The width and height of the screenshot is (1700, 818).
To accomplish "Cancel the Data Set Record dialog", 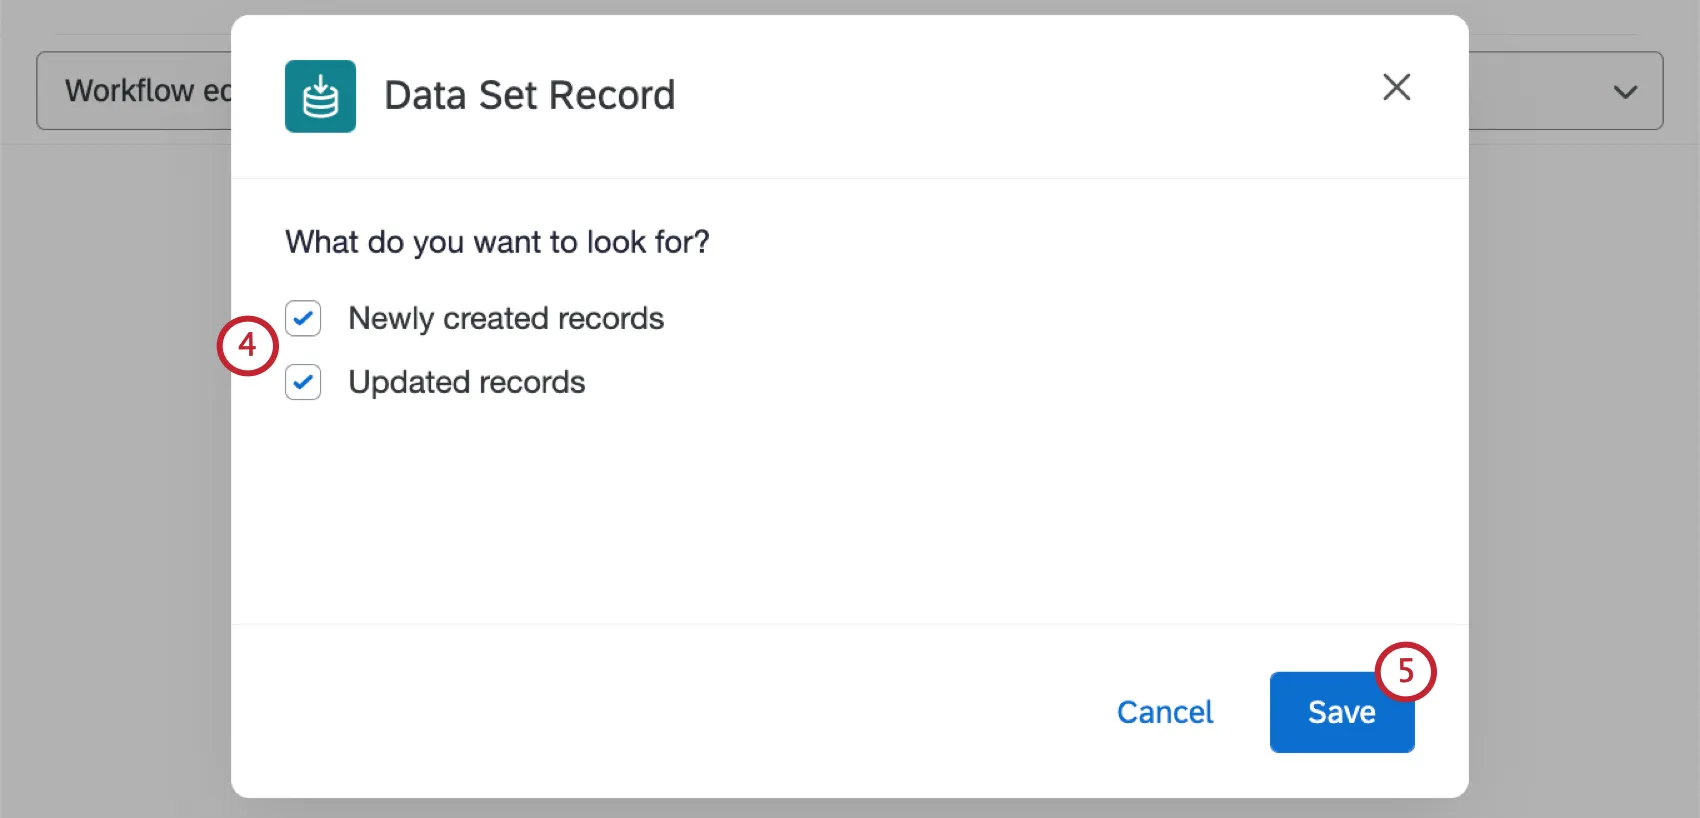I will click(x=1164, y=712).
